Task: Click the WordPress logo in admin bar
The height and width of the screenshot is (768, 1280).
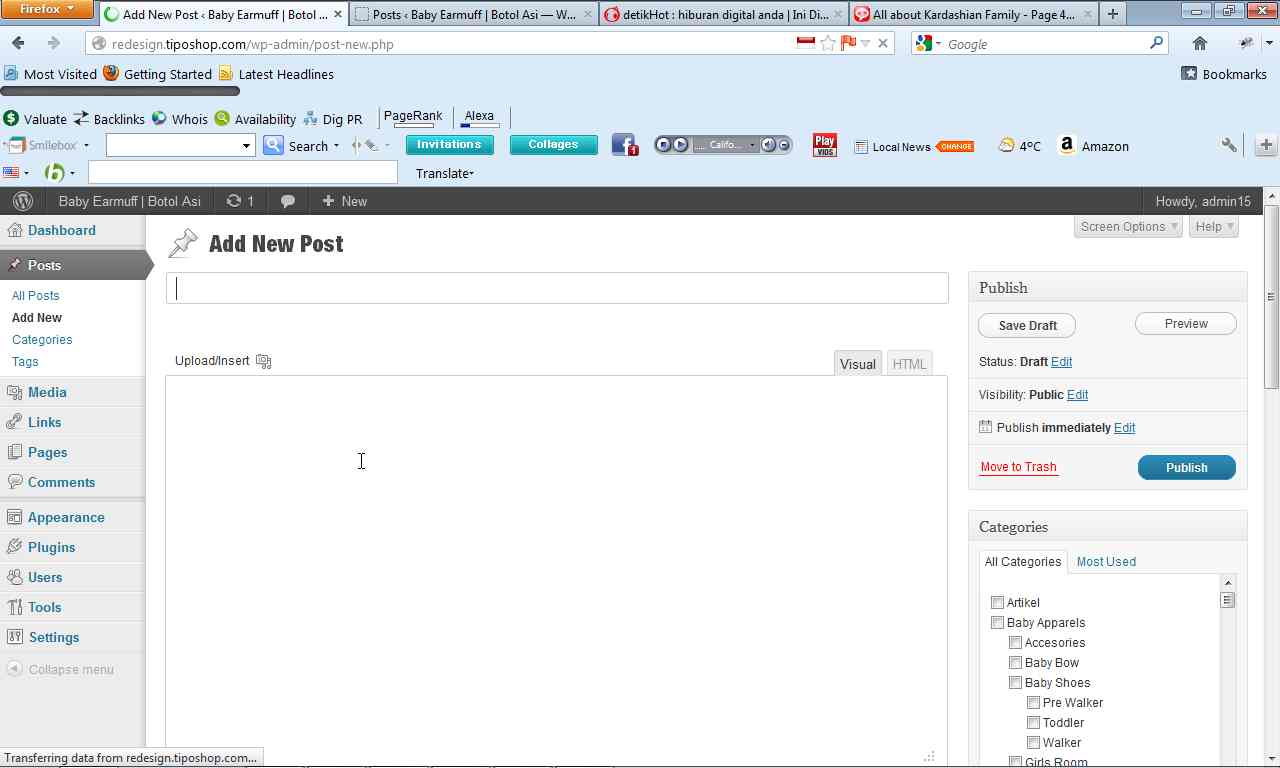Action: [x=22, y=201]
